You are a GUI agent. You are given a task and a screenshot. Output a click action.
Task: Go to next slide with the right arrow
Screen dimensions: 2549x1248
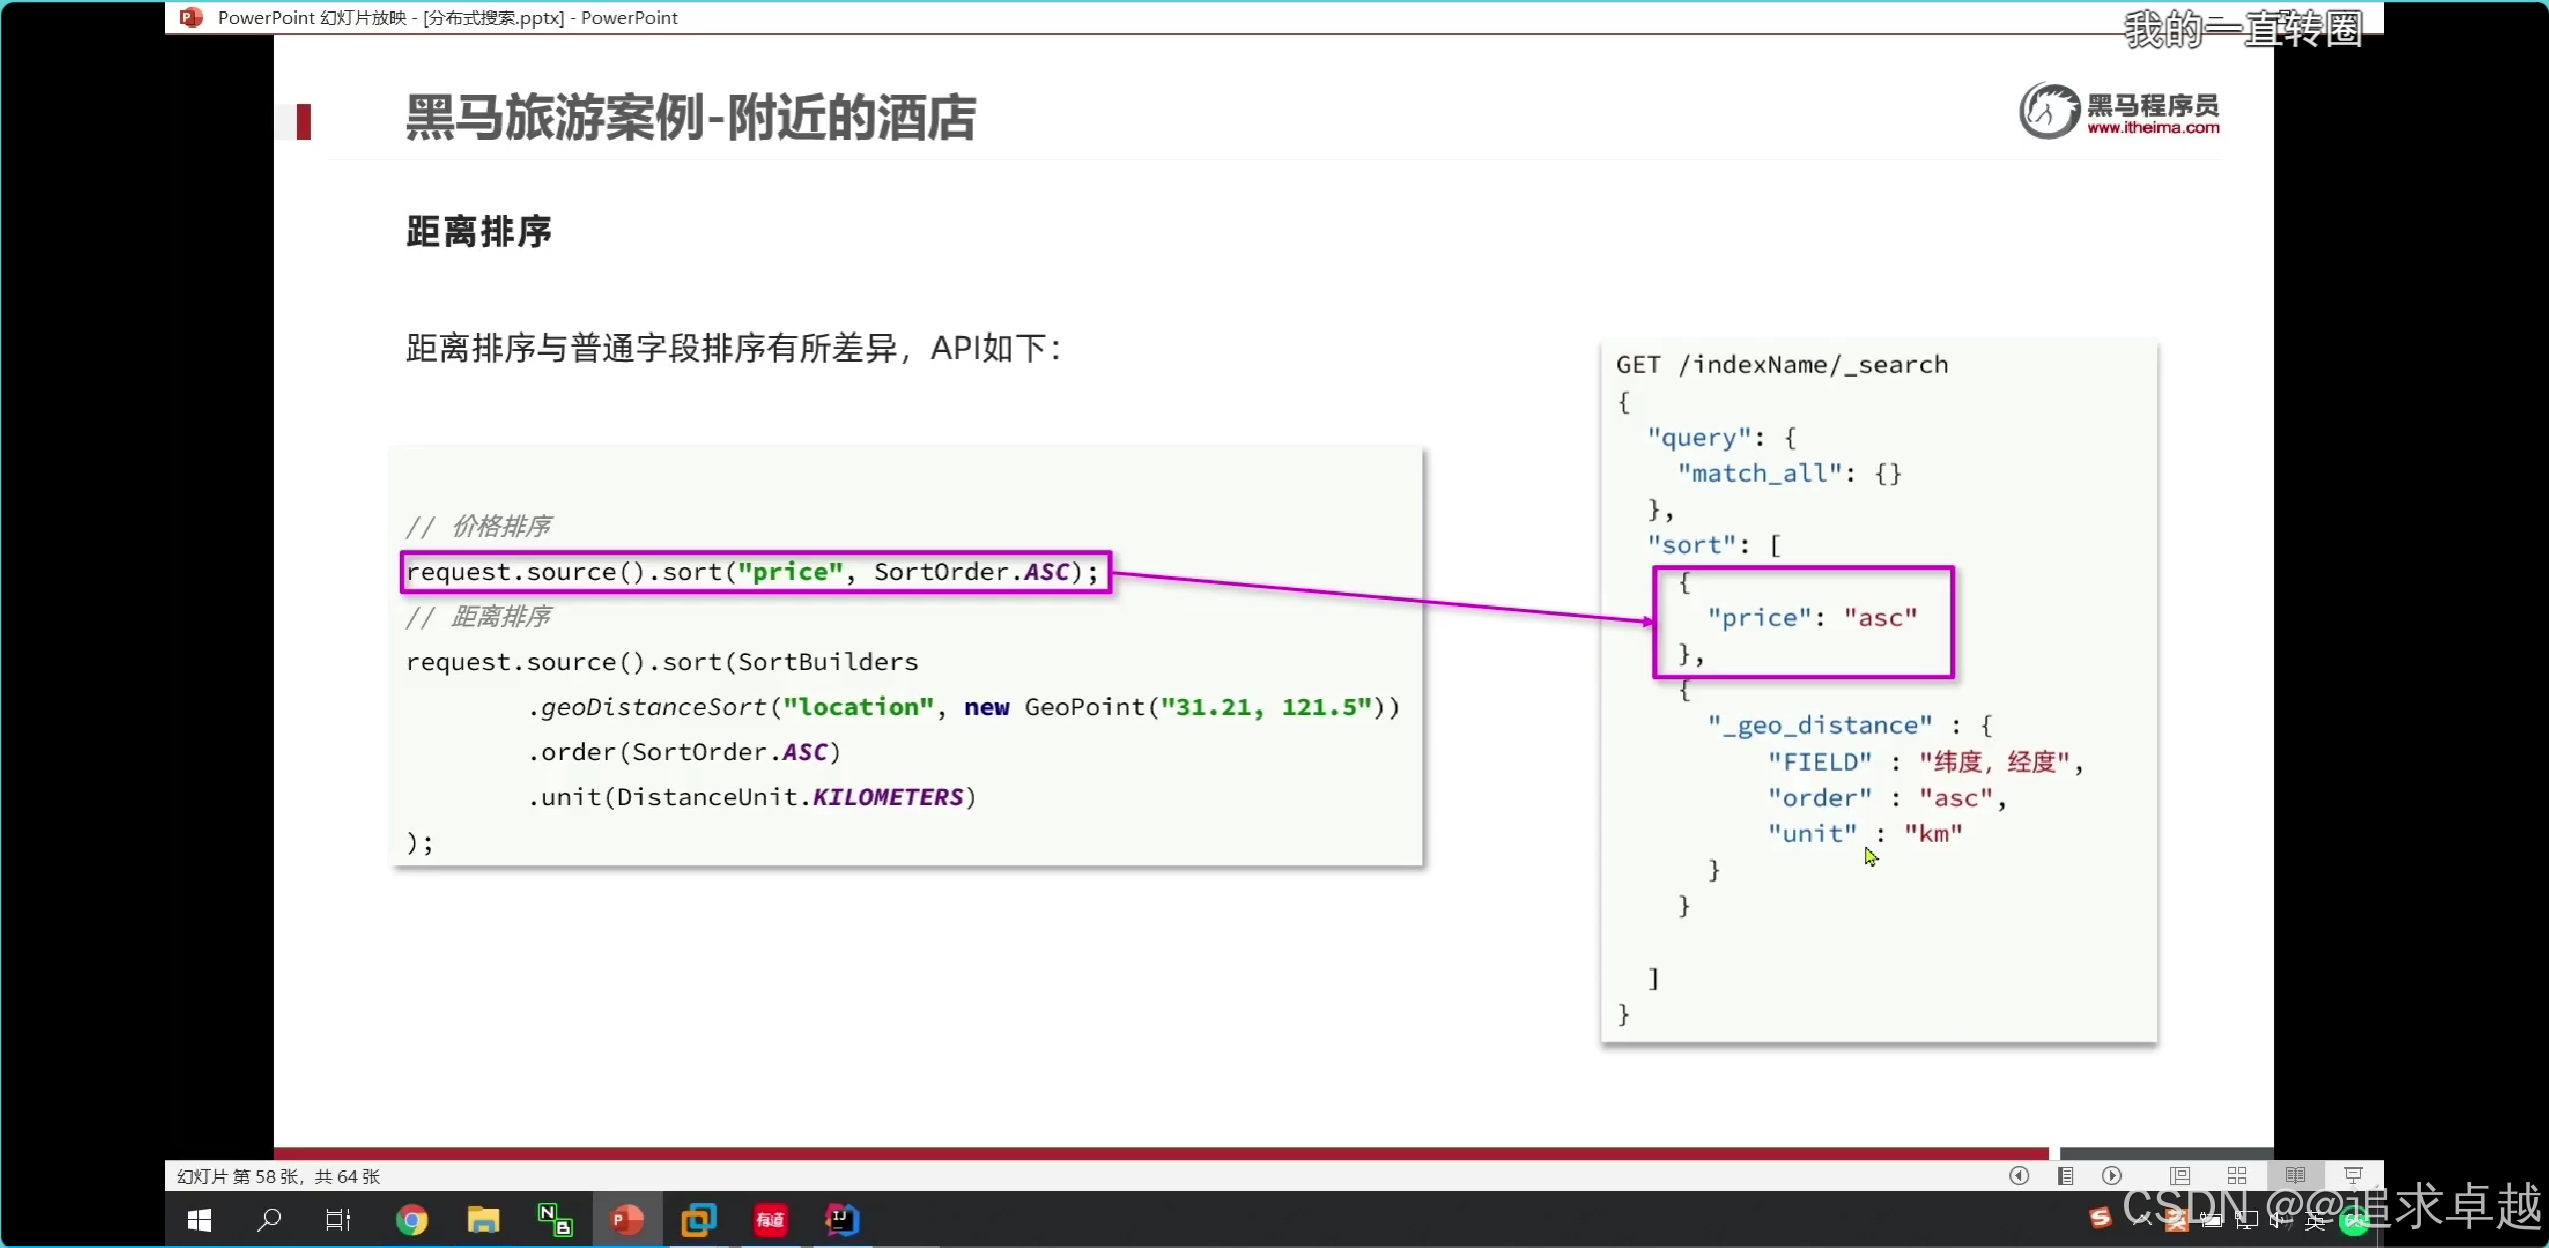coord(2111,1176)
